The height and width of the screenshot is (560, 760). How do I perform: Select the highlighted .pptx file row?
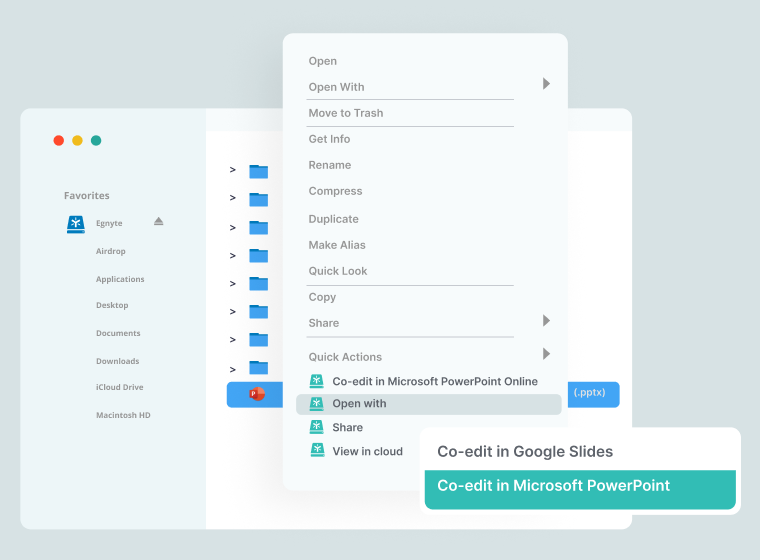point(596,394)
